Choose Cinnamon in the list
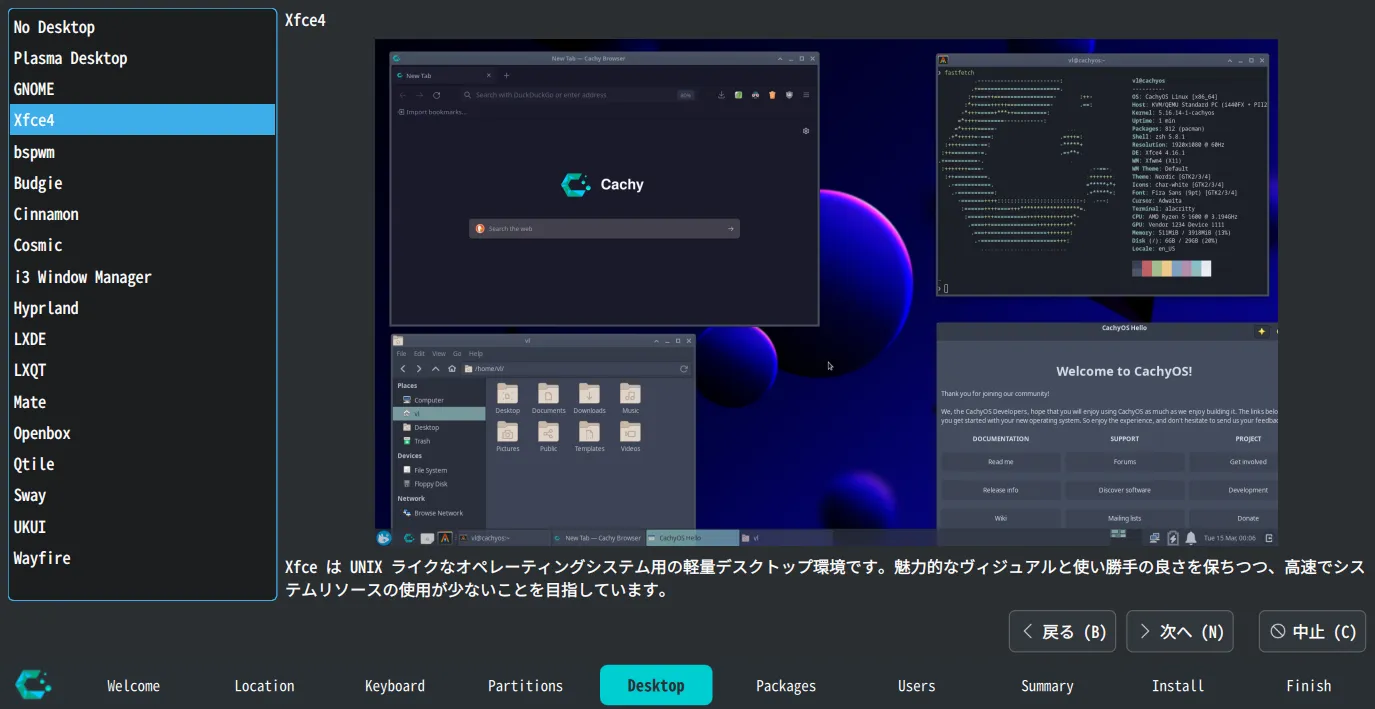This screenshot has width=1375, height=709. point(142,214)
